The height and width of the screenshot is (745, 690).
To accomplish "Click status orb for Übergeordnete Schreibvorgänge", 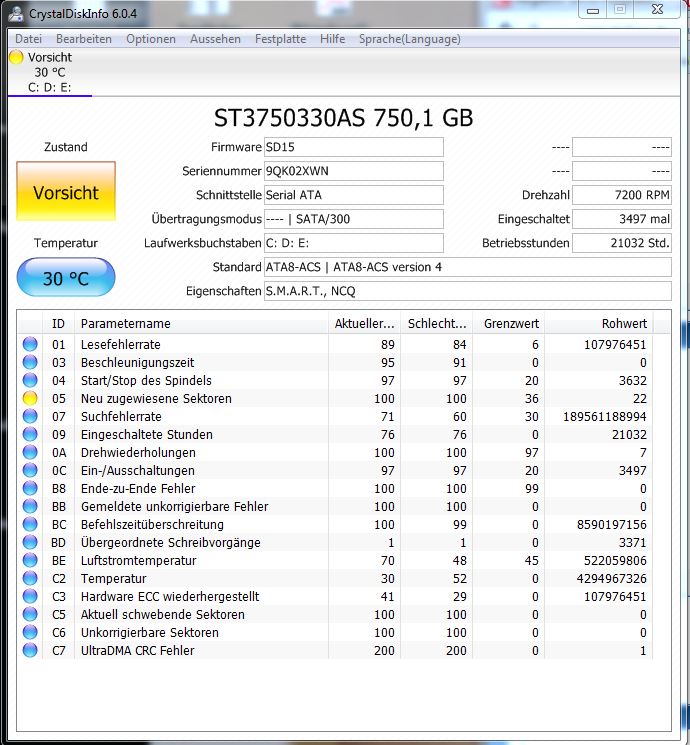I will [30, 542].
